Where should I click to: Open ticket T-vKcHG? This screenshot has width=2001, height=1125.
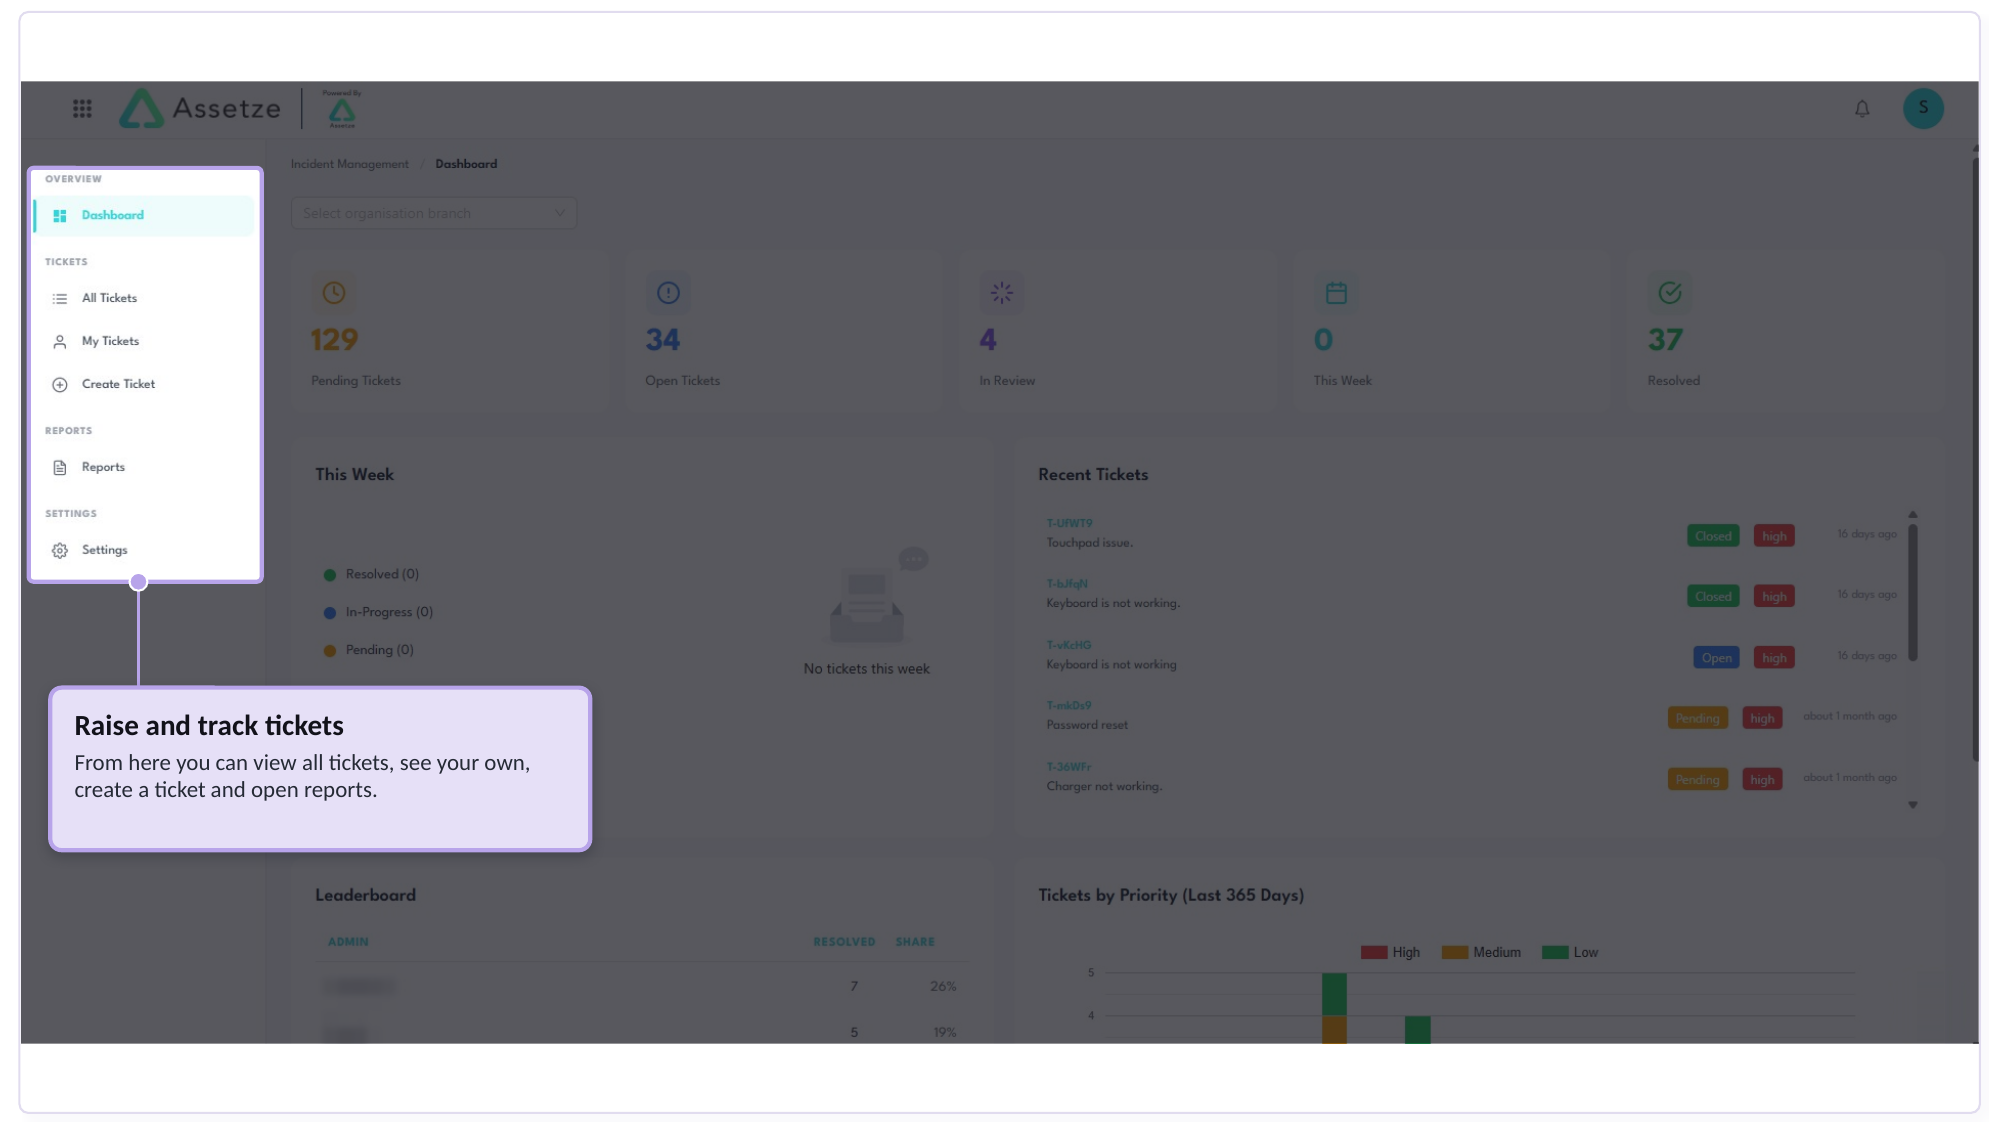[x=1069, y=646]
